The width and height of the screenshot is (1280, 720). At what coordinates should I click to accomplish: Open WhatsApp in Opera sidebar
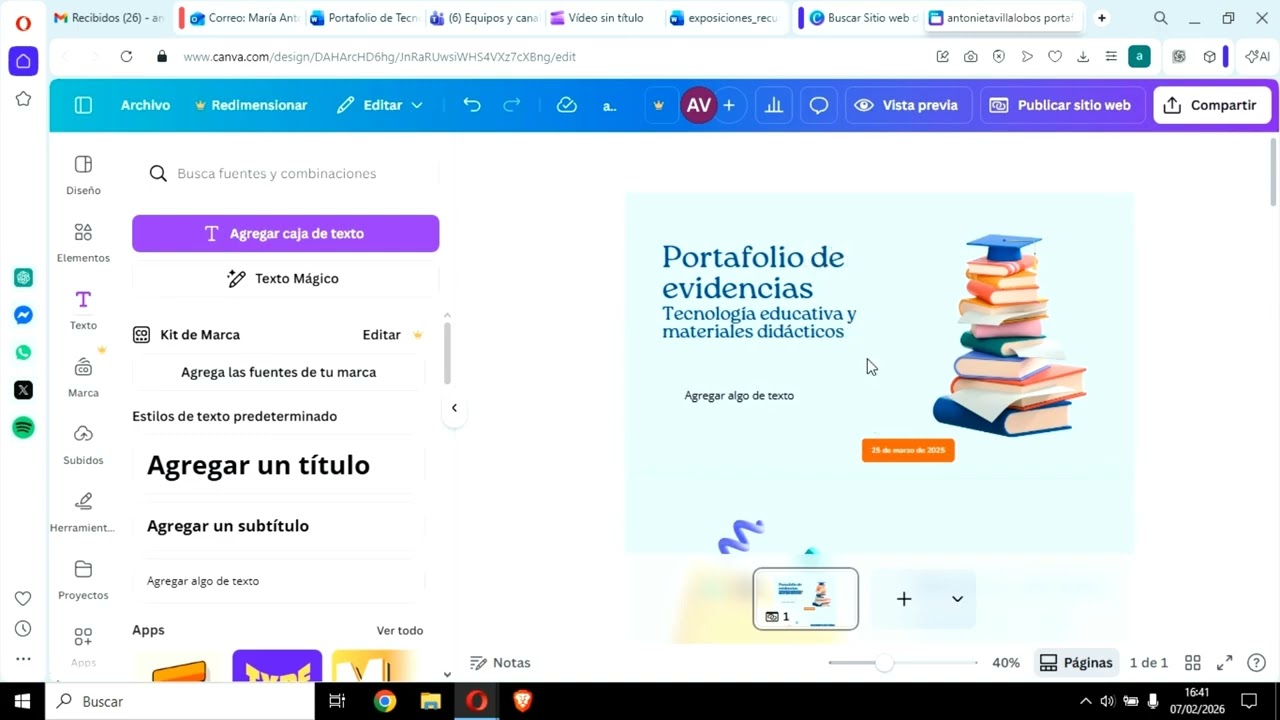23,352
